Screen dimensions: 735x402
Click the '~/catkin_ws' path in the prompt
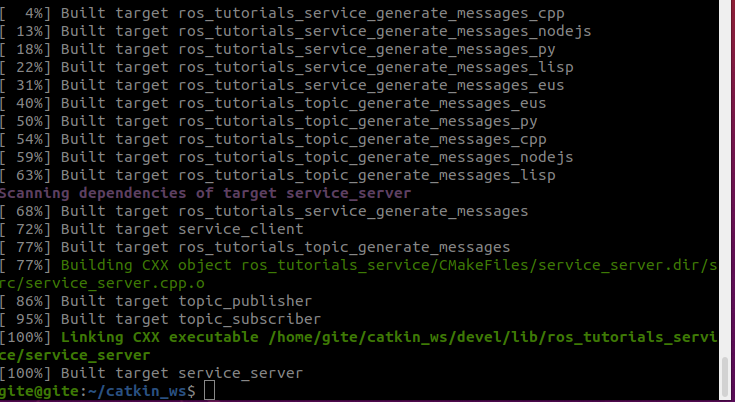[x=137, y=391]
